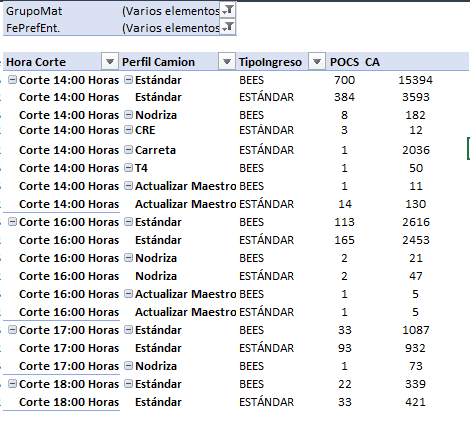Viewport: 470px width, 422px height.
Task: Click the cell showing 165
Action: coord(345,240)
